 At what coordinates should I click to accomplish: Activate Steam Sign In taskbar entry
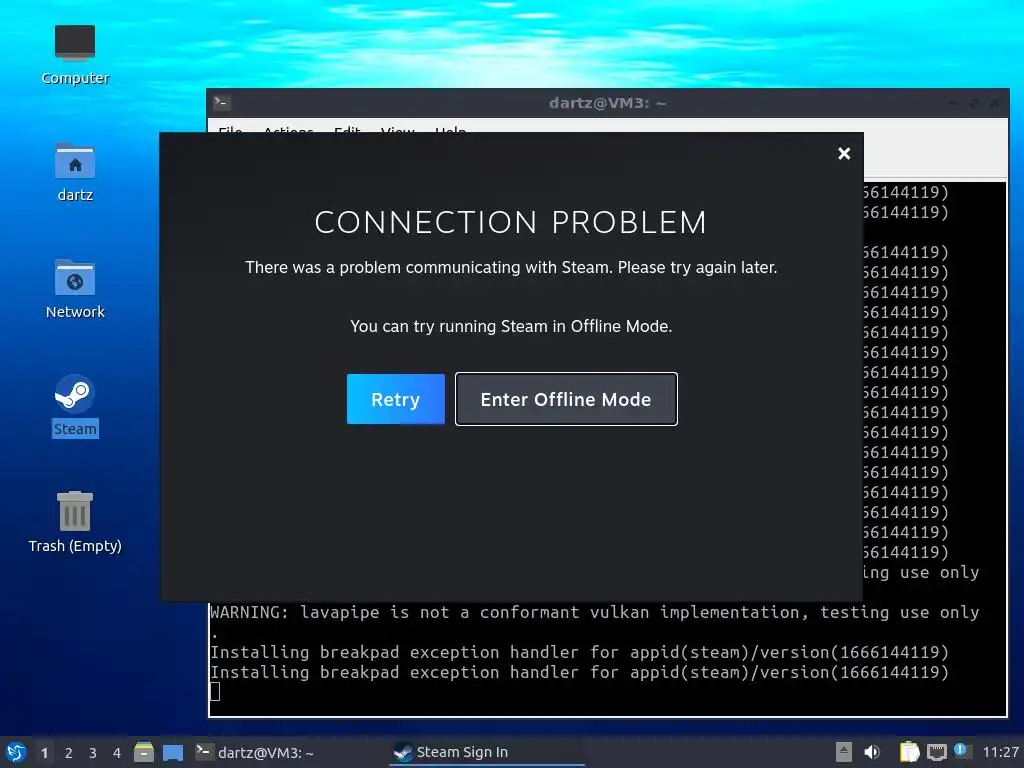pyautogui.click(x=487, y=752)
